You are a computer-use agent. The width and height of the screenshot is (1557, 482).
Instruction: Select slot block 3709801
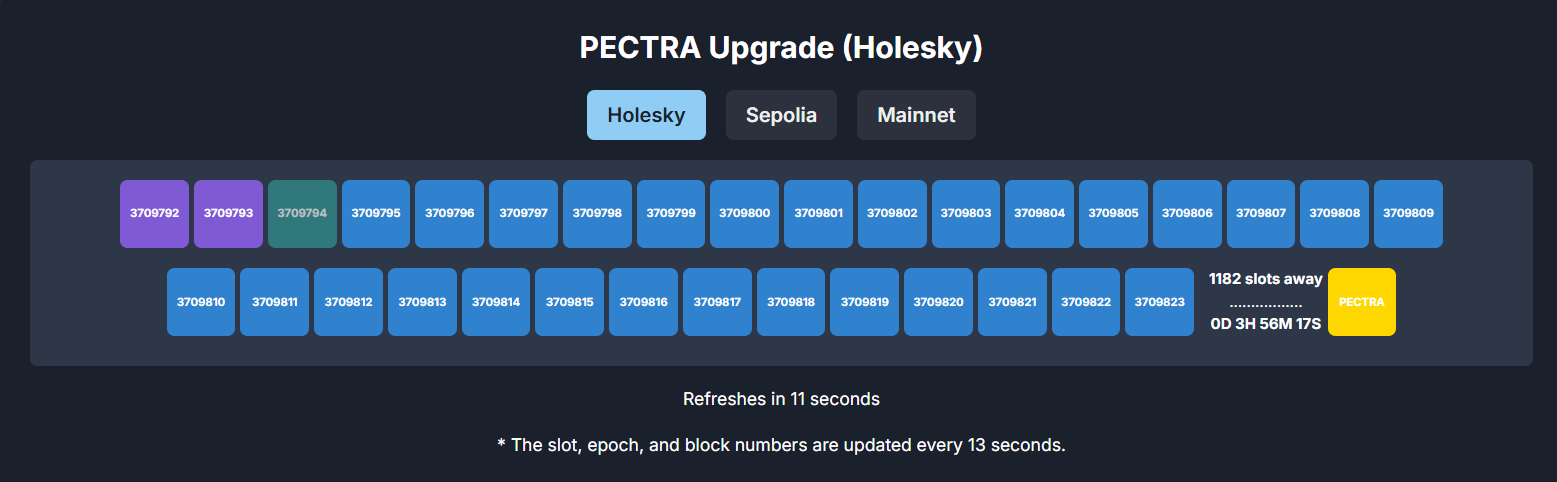point(818,214)
